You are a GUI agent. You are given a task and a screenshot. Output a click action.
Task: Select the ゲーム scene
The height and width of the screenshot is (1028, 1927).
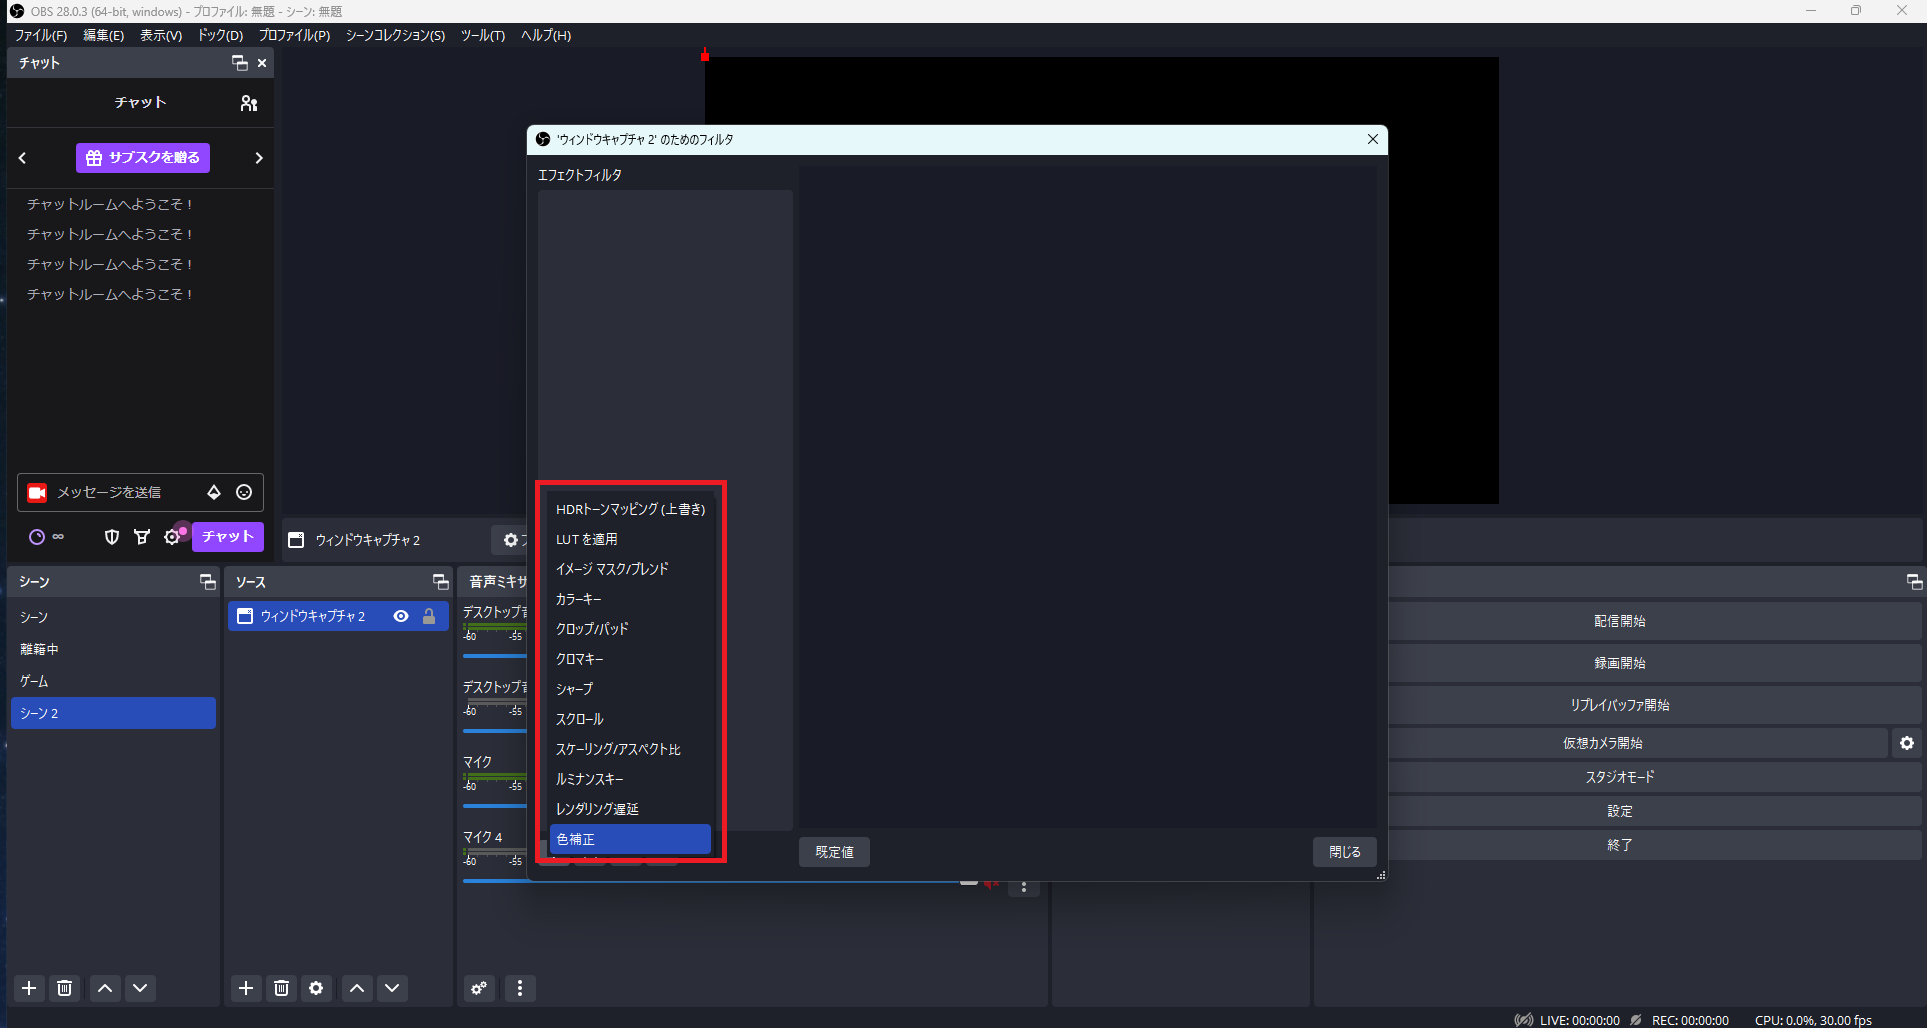coord(114,681)
